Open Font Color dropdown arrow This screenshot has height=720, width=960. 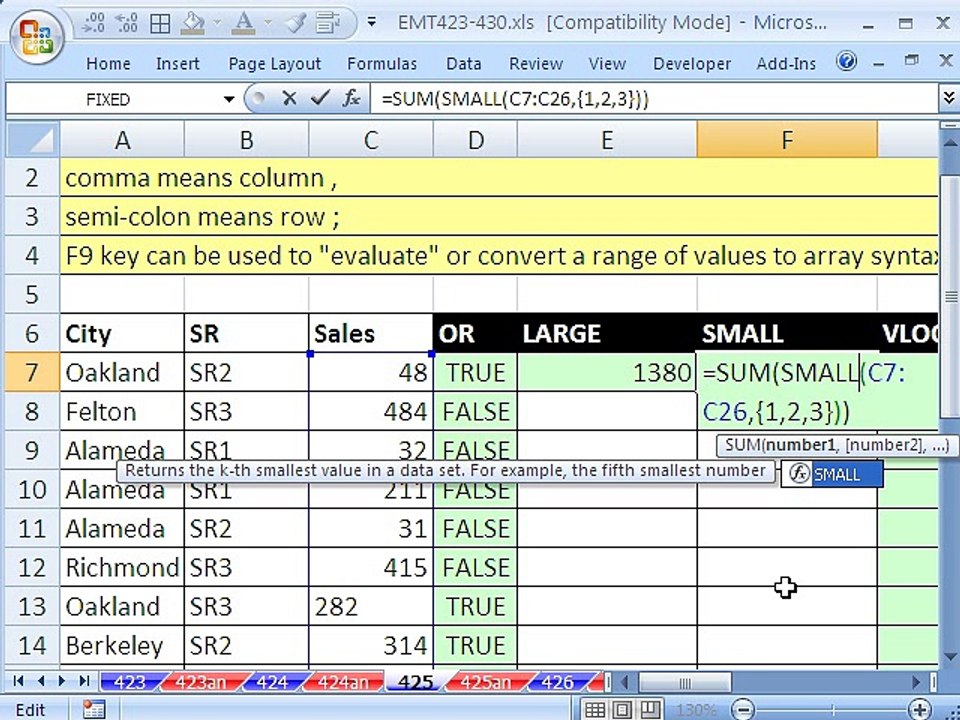point(268,23)
